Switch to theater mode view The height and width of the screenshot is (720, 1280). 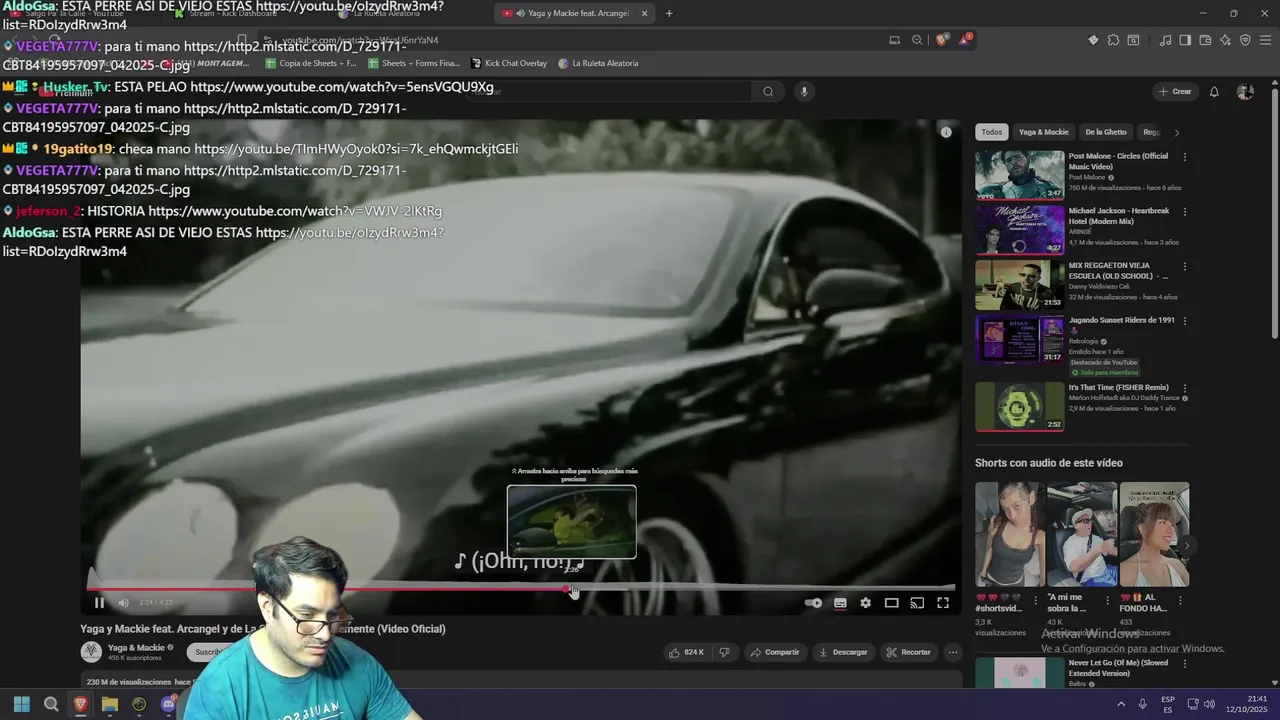pyautogui.click(x=891, y=603)
